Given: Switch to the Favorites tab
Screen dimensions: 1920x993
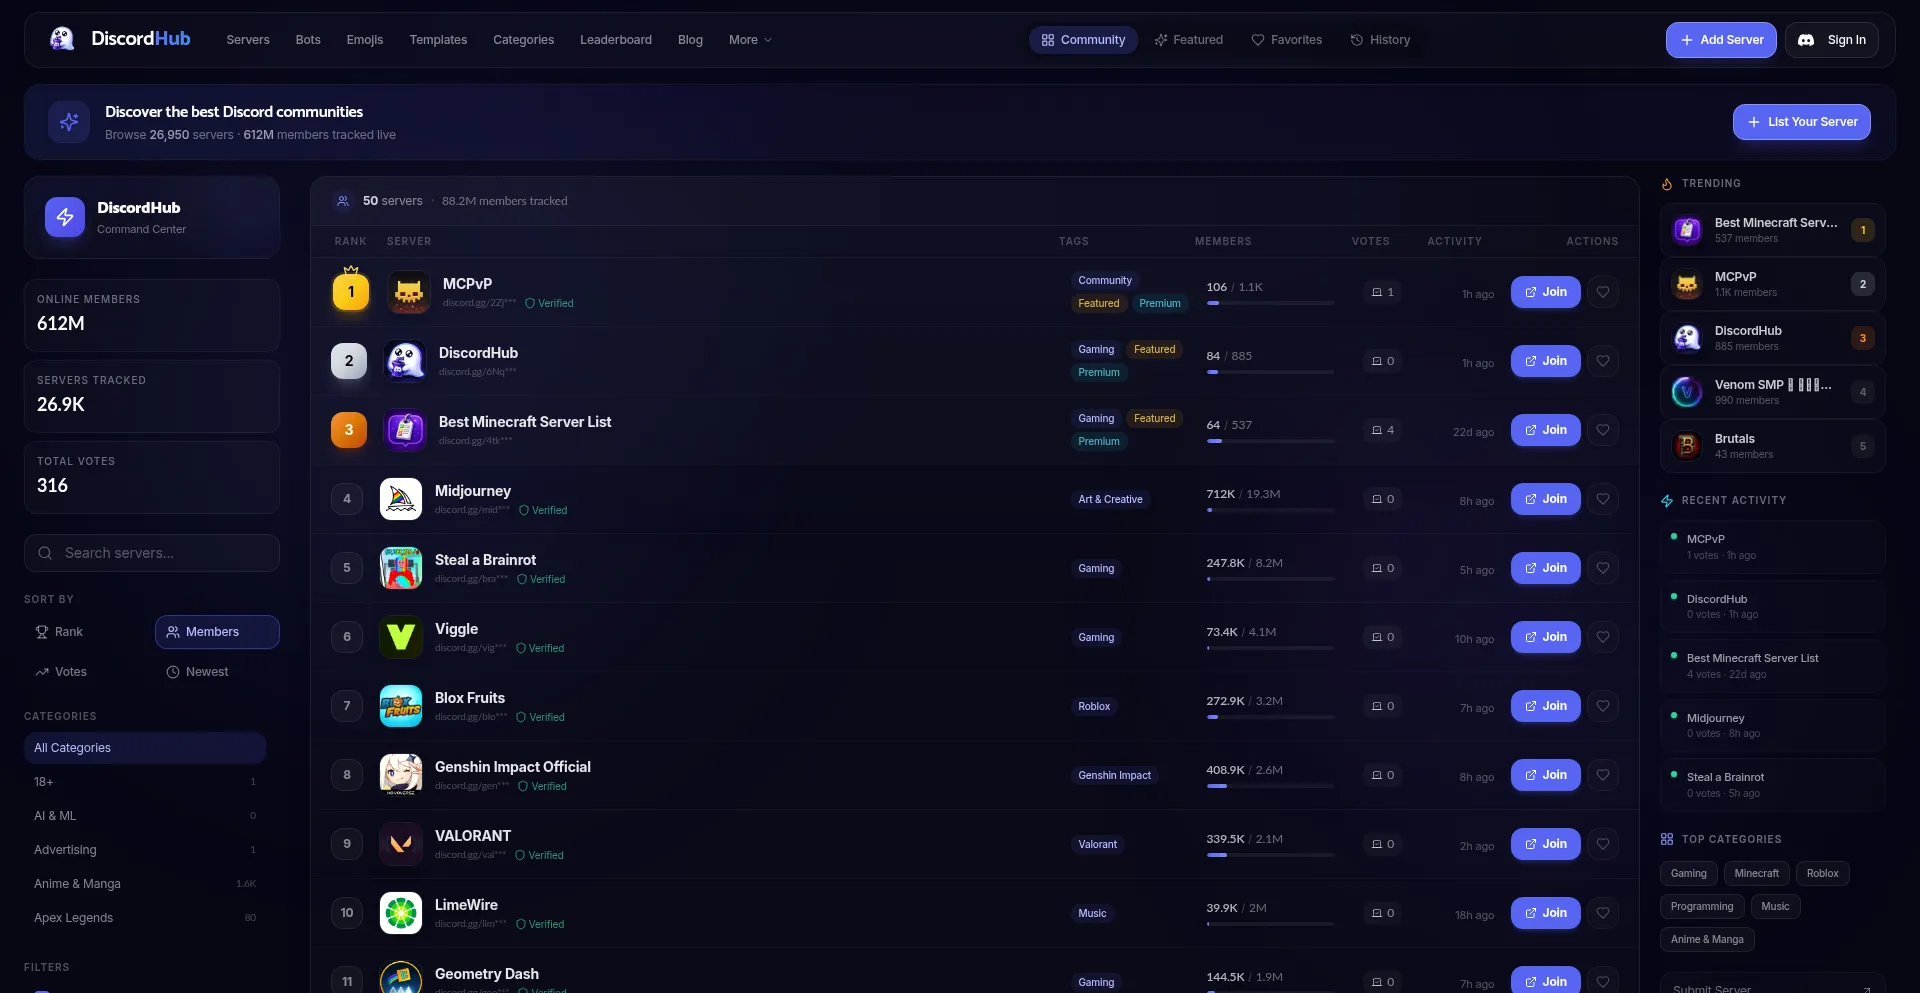Looking at the screenshot, I should click(1287, 40).
